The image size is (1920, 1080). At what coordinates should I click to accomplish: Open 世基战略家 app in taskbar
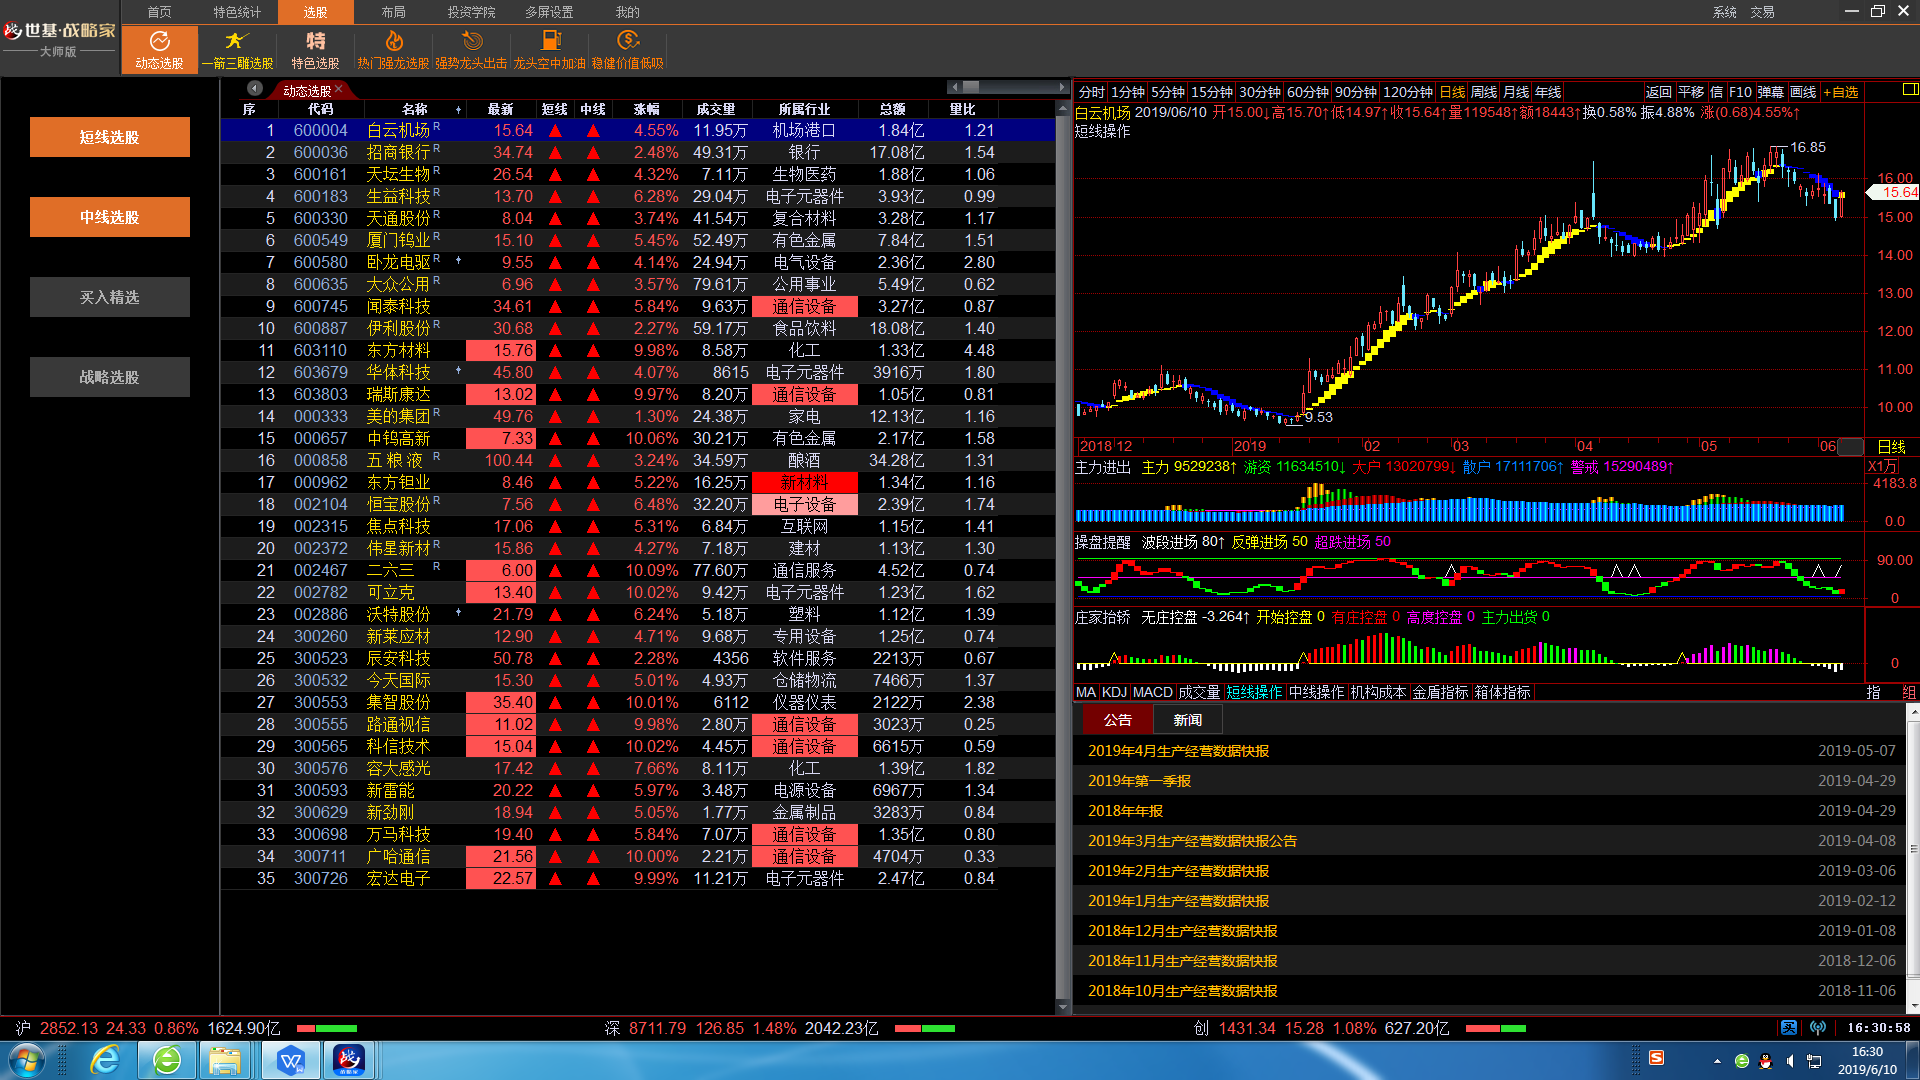point(349,1060)
